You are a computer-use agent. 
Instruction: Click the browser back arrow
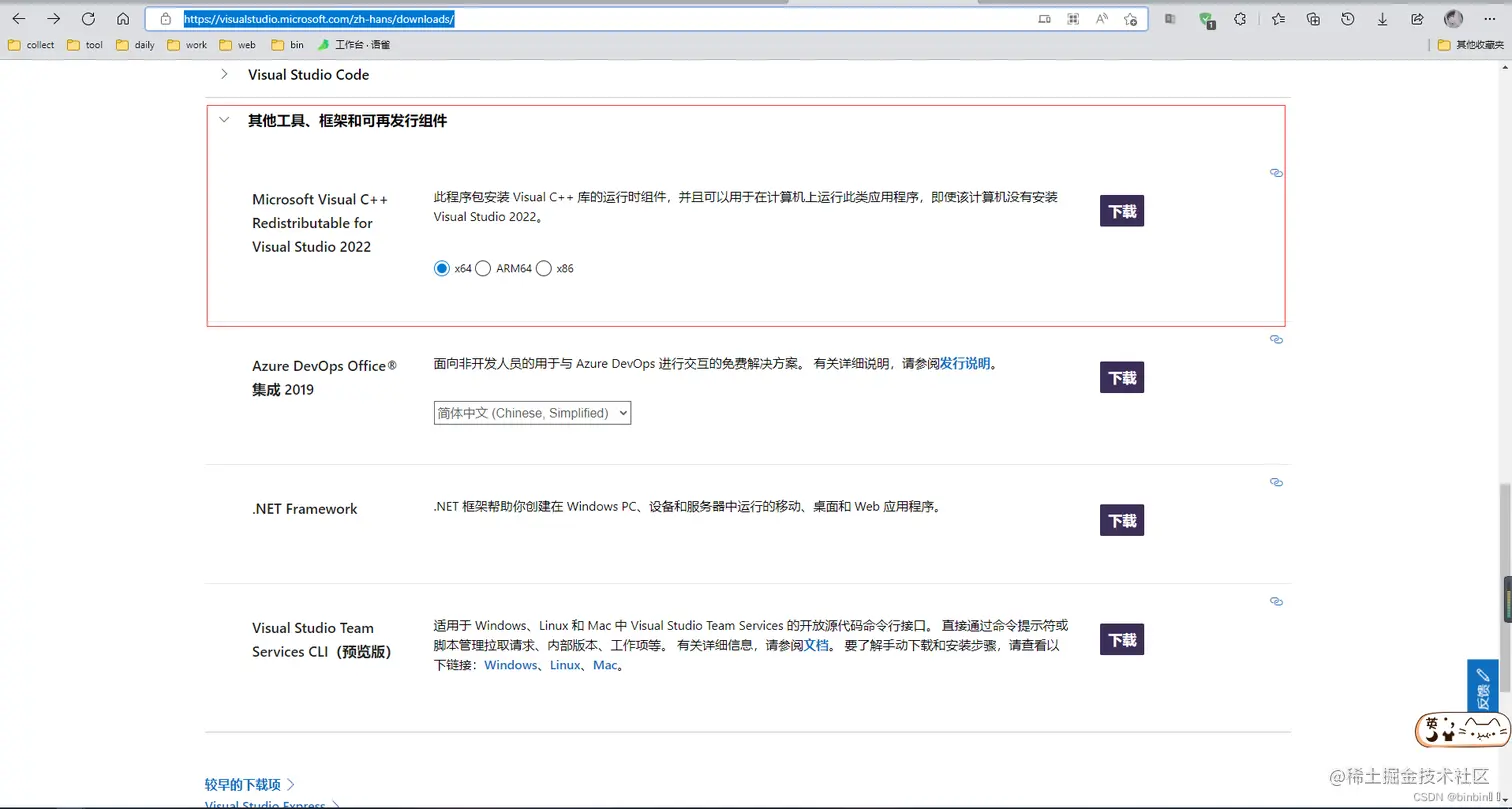pos(19,19)
